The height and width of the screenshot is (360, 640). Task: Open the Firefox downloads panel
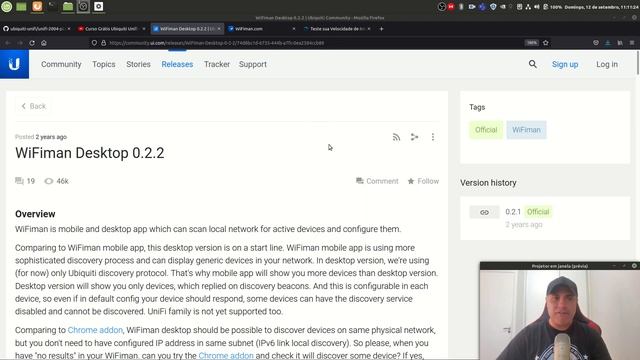(608, 43)
